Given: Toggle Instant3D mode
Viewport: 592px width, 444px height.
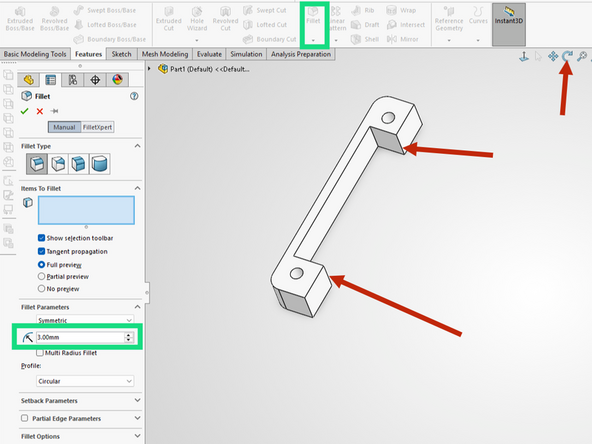Looking at the screenshot, I should (x=509, y=25).
